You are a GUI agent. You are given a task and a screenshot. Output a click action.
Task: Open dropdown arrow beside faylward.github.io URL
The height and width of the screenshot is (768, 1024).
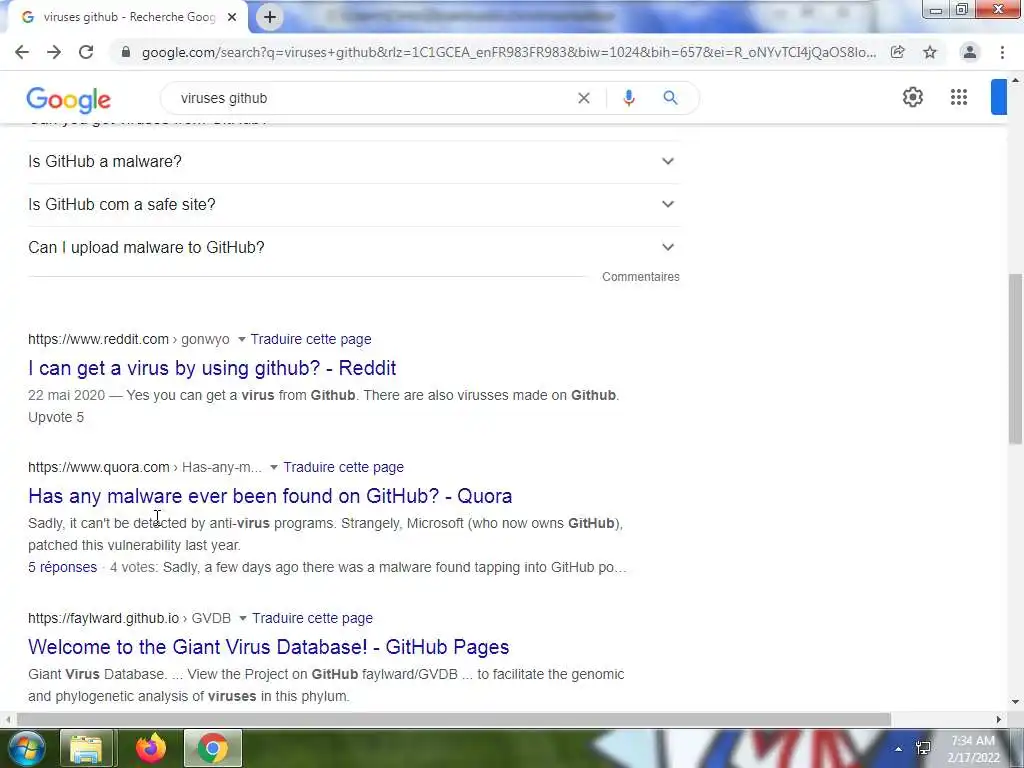pyautogui.click(x=243, y=618)
